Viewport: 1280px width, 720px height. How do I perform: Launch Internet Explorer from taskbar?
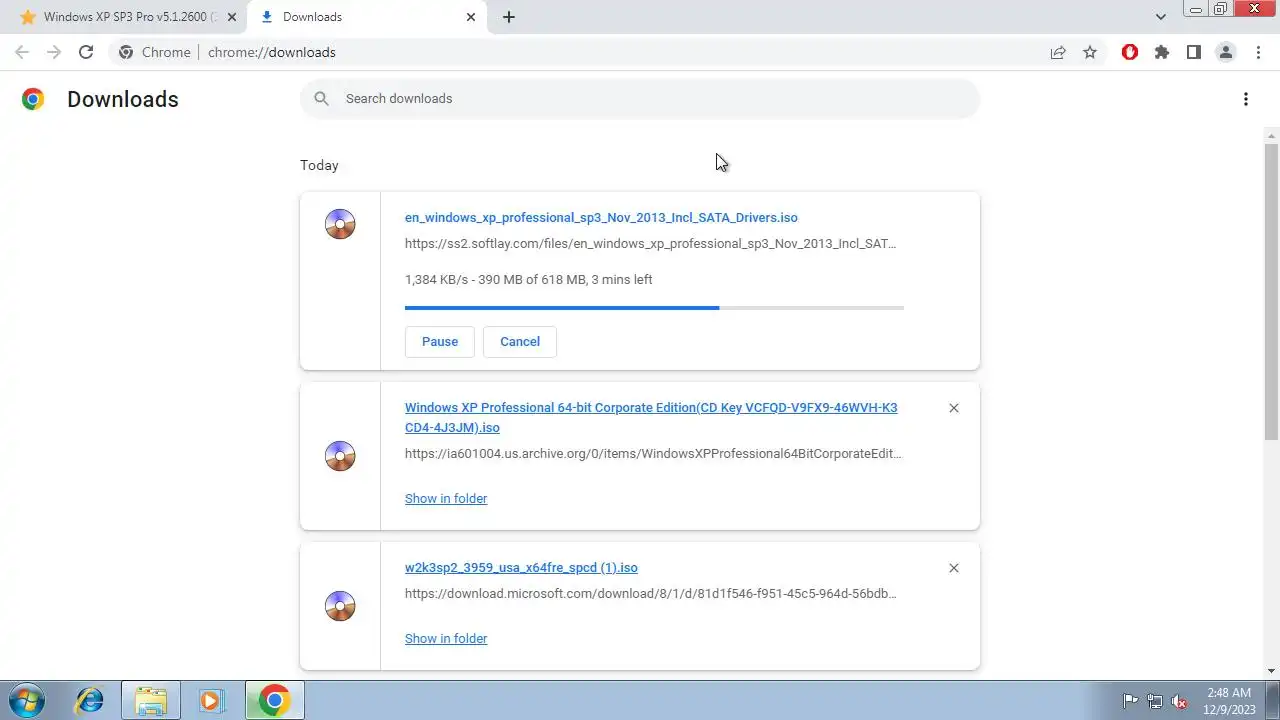pyautogui.click(x=90, y=700)
